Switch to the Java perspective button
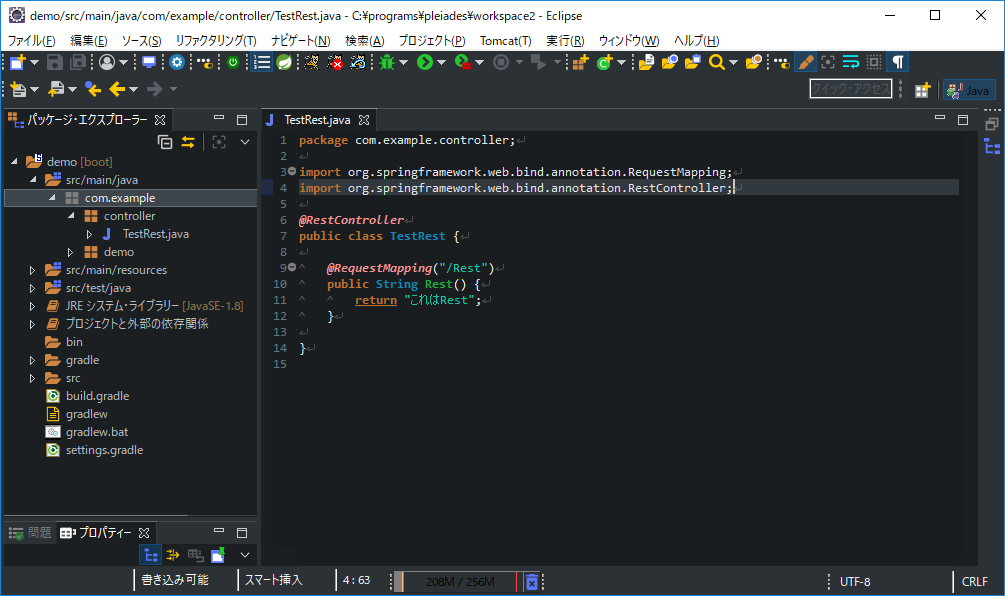 (x=968, y=90)
